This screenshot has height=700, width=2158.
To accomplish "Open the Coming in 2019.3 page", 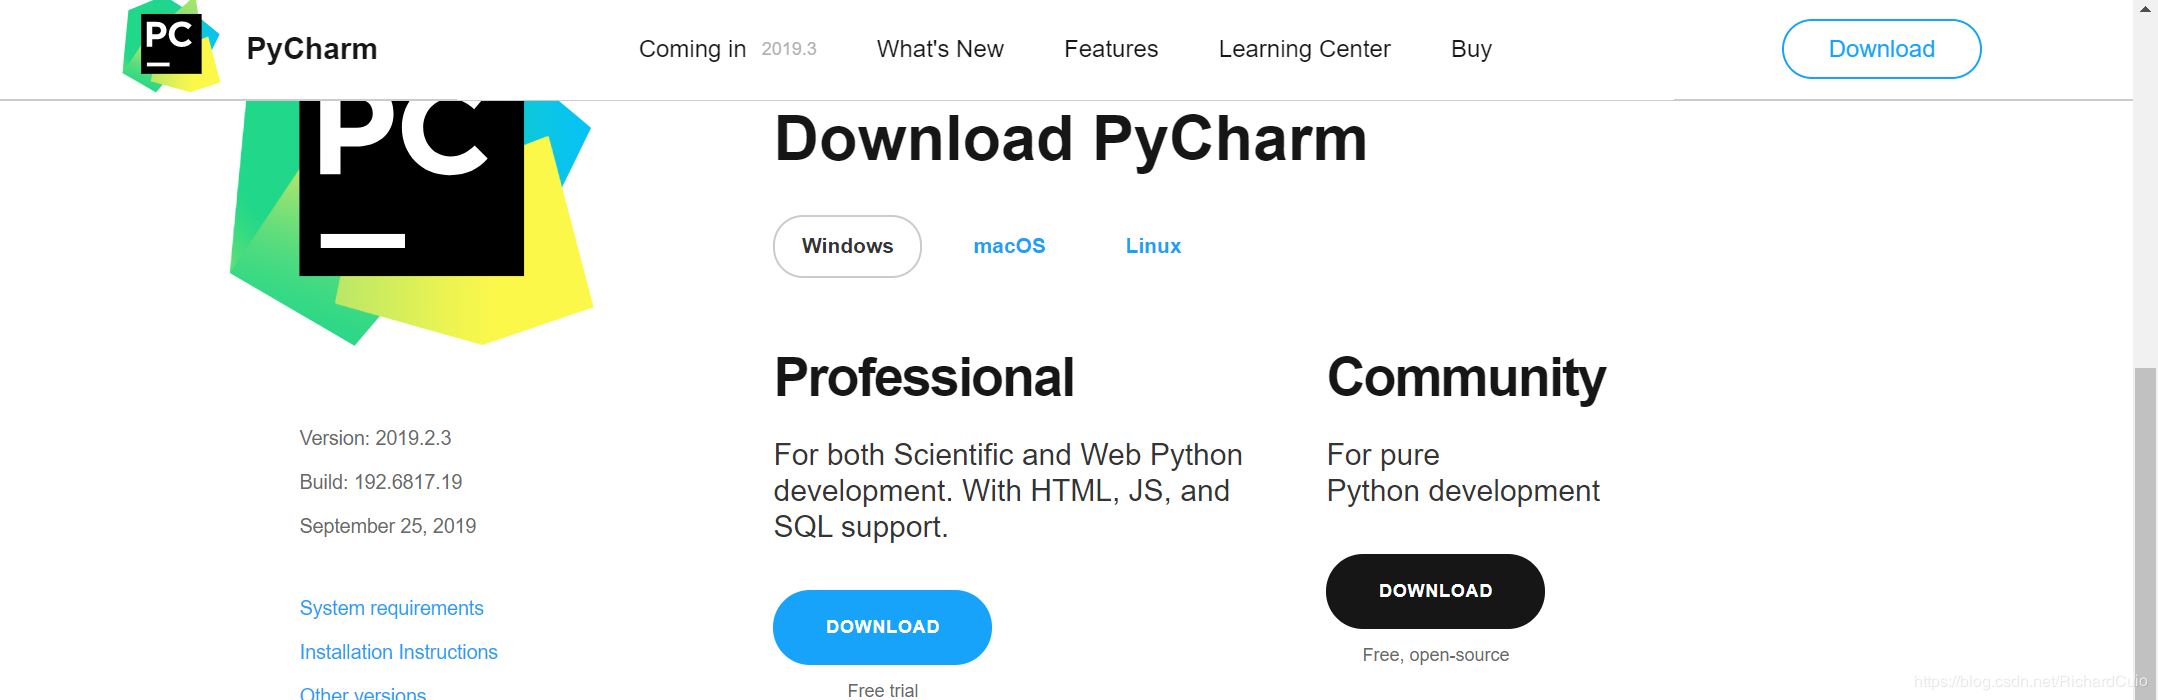I will point(729,48).
